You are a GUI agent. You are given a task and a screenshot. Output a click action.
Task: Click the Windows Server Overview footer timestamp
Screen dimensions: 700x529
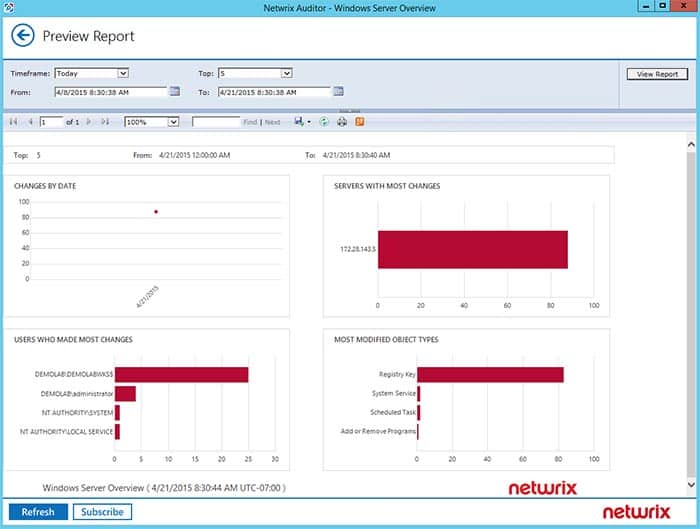coord(164,488)
